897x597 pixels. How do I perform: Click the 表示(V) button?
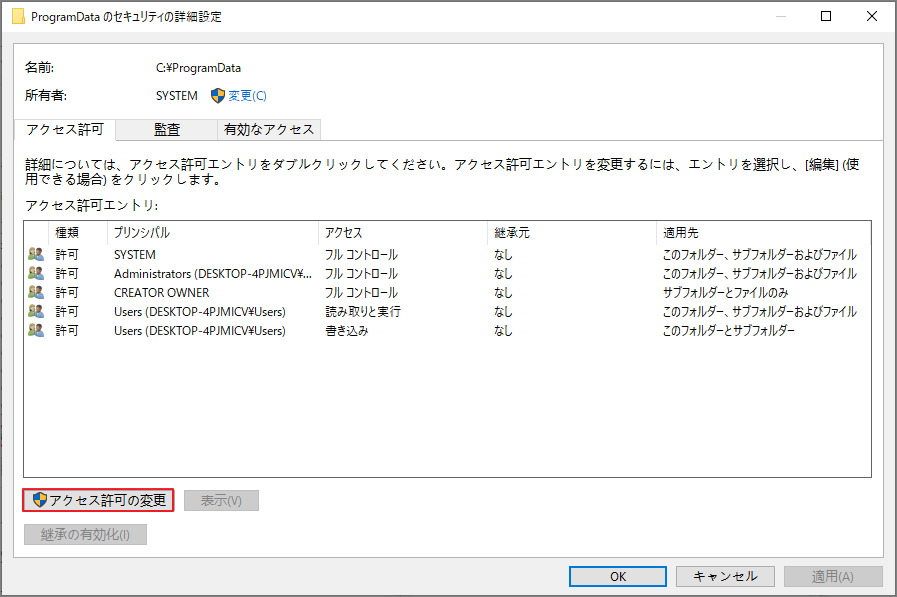coord(221,500)
